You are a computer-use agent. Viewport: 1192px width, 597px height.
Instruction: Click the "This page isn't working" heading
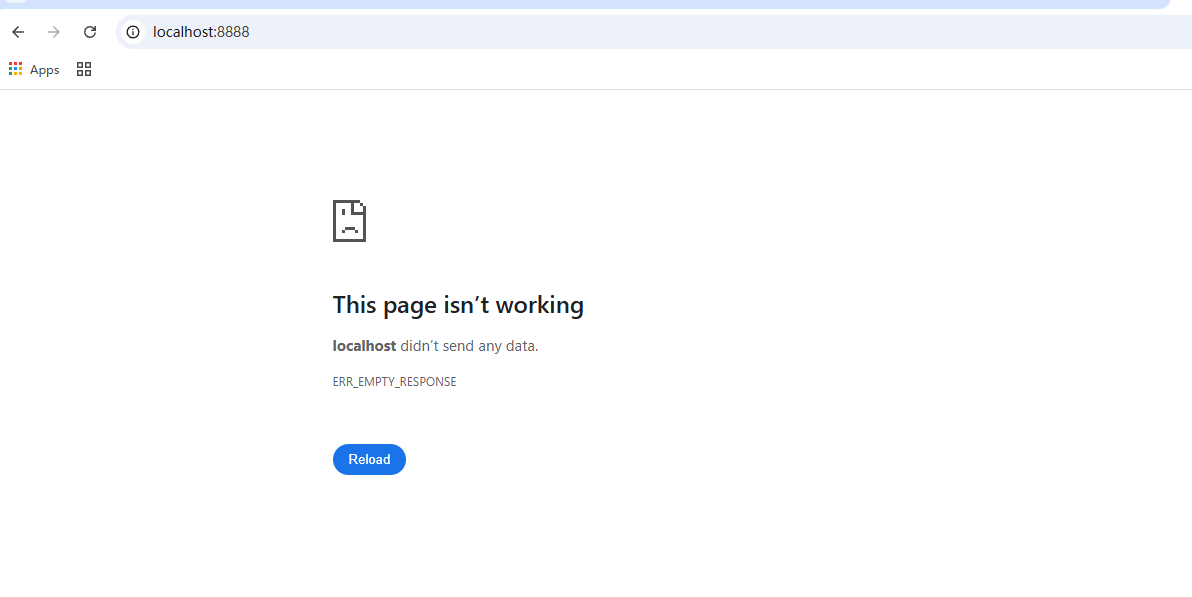click(x=458, y=305)
